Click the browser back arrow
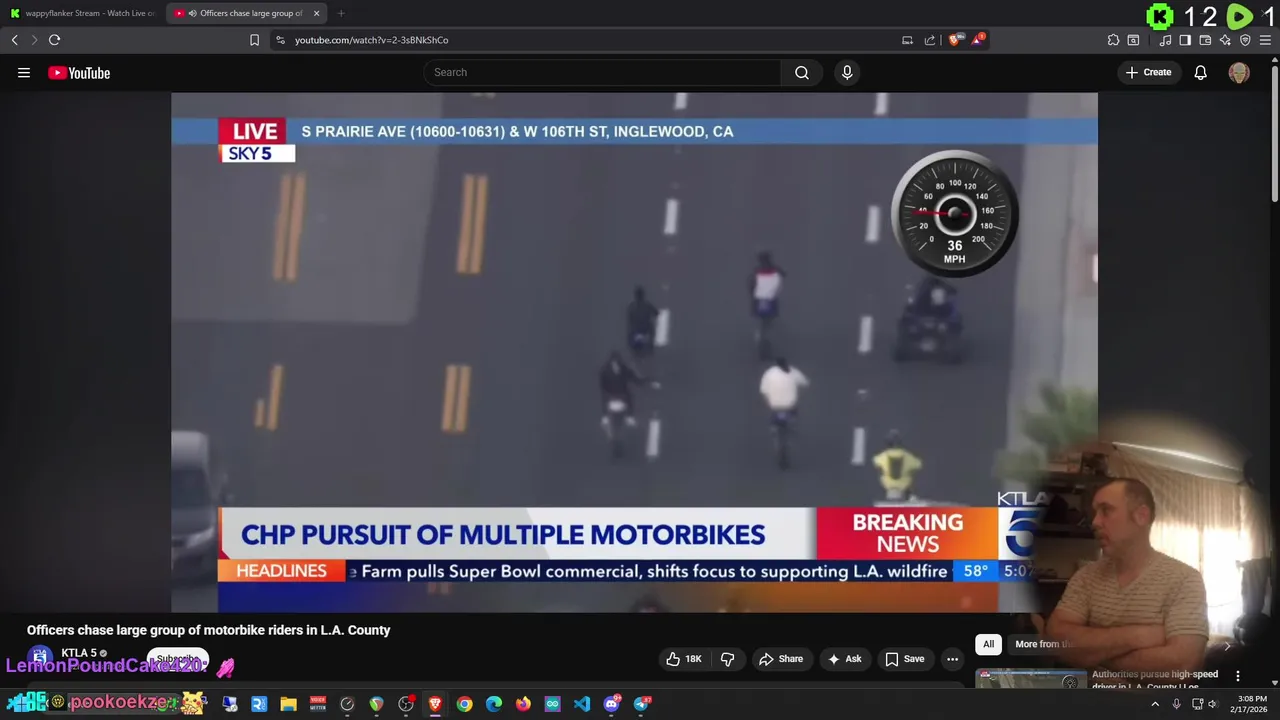 point(14,40)
